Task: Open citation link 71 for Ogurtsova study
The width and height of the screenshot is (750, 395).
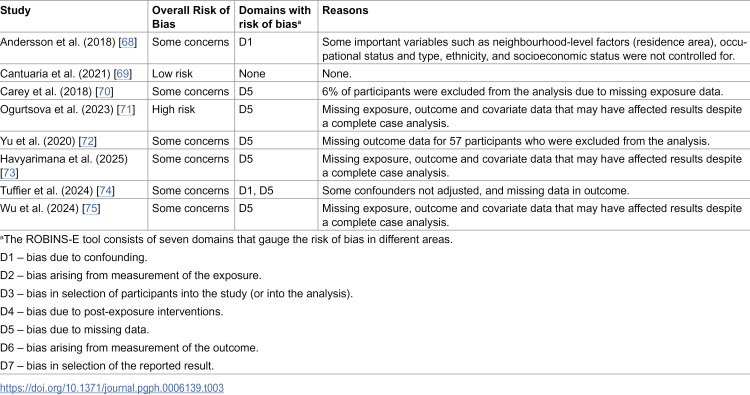Action: pos(126,109)
